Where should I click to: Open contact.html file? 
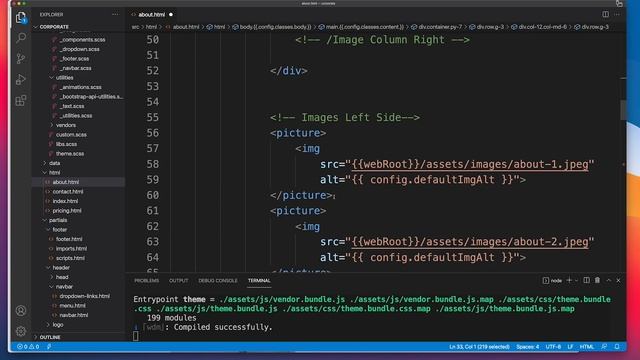(67, 191)
